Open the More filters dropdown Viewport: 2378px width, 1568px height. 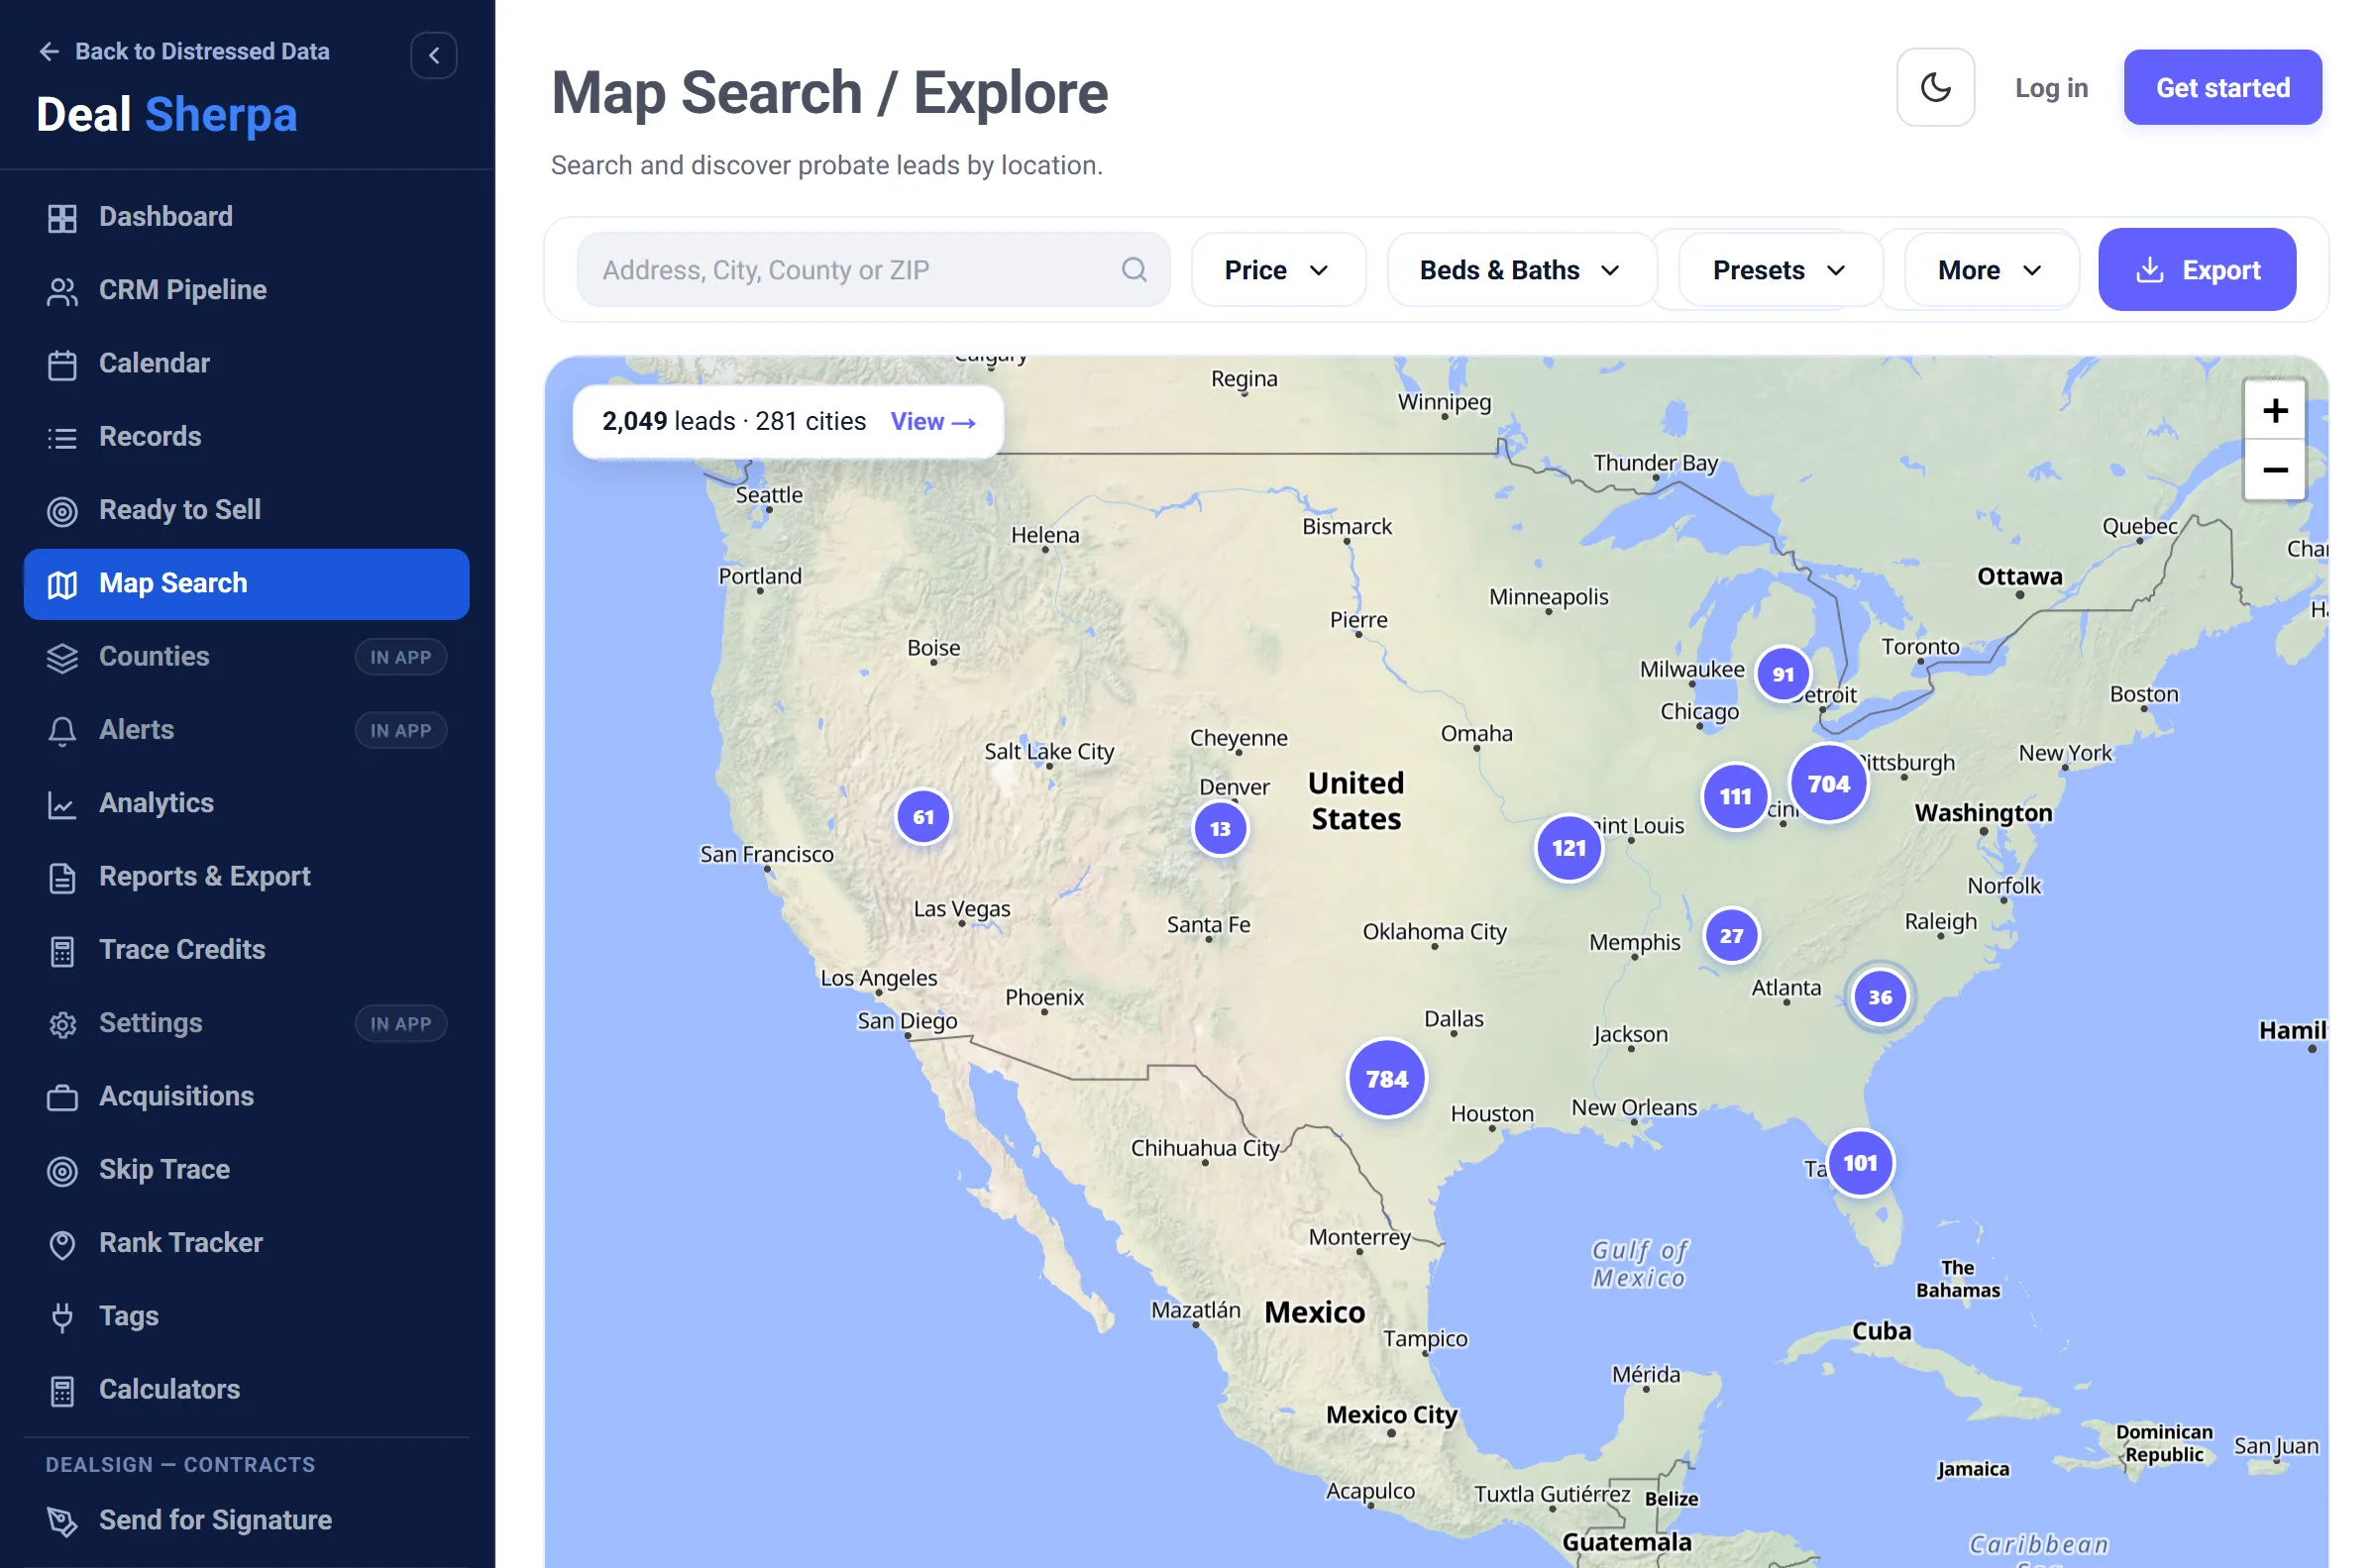[1990, 270]
